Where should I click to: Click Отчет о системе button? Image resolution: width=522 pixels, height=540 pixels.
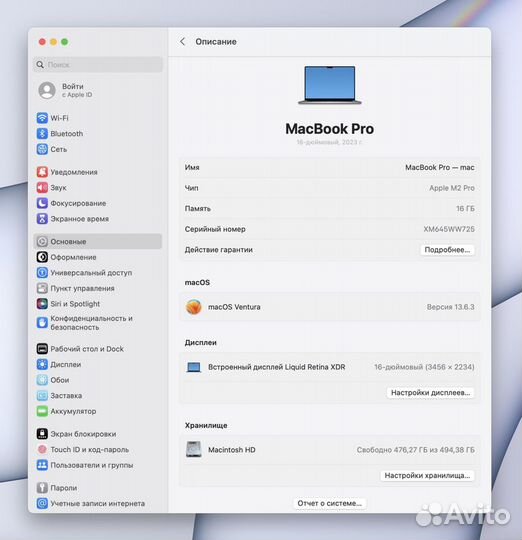(x=330, y=503)
